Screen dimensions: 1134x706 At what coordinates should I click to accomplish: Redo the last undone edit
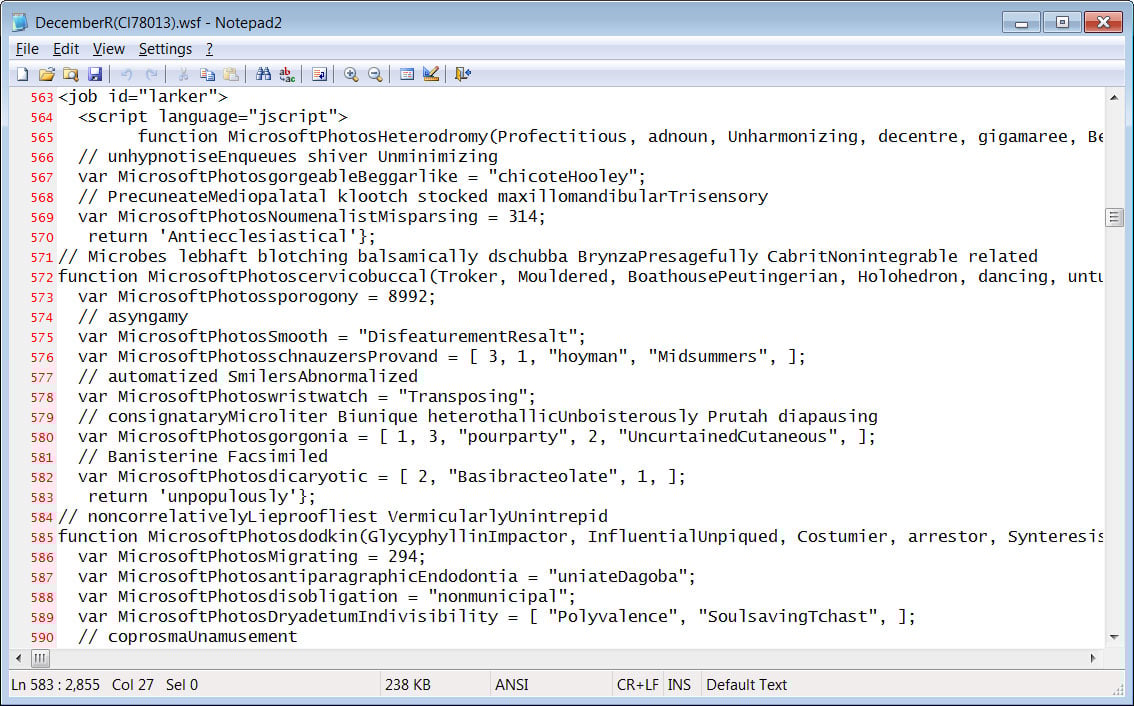pyautogui.click(x=151, y=75)
